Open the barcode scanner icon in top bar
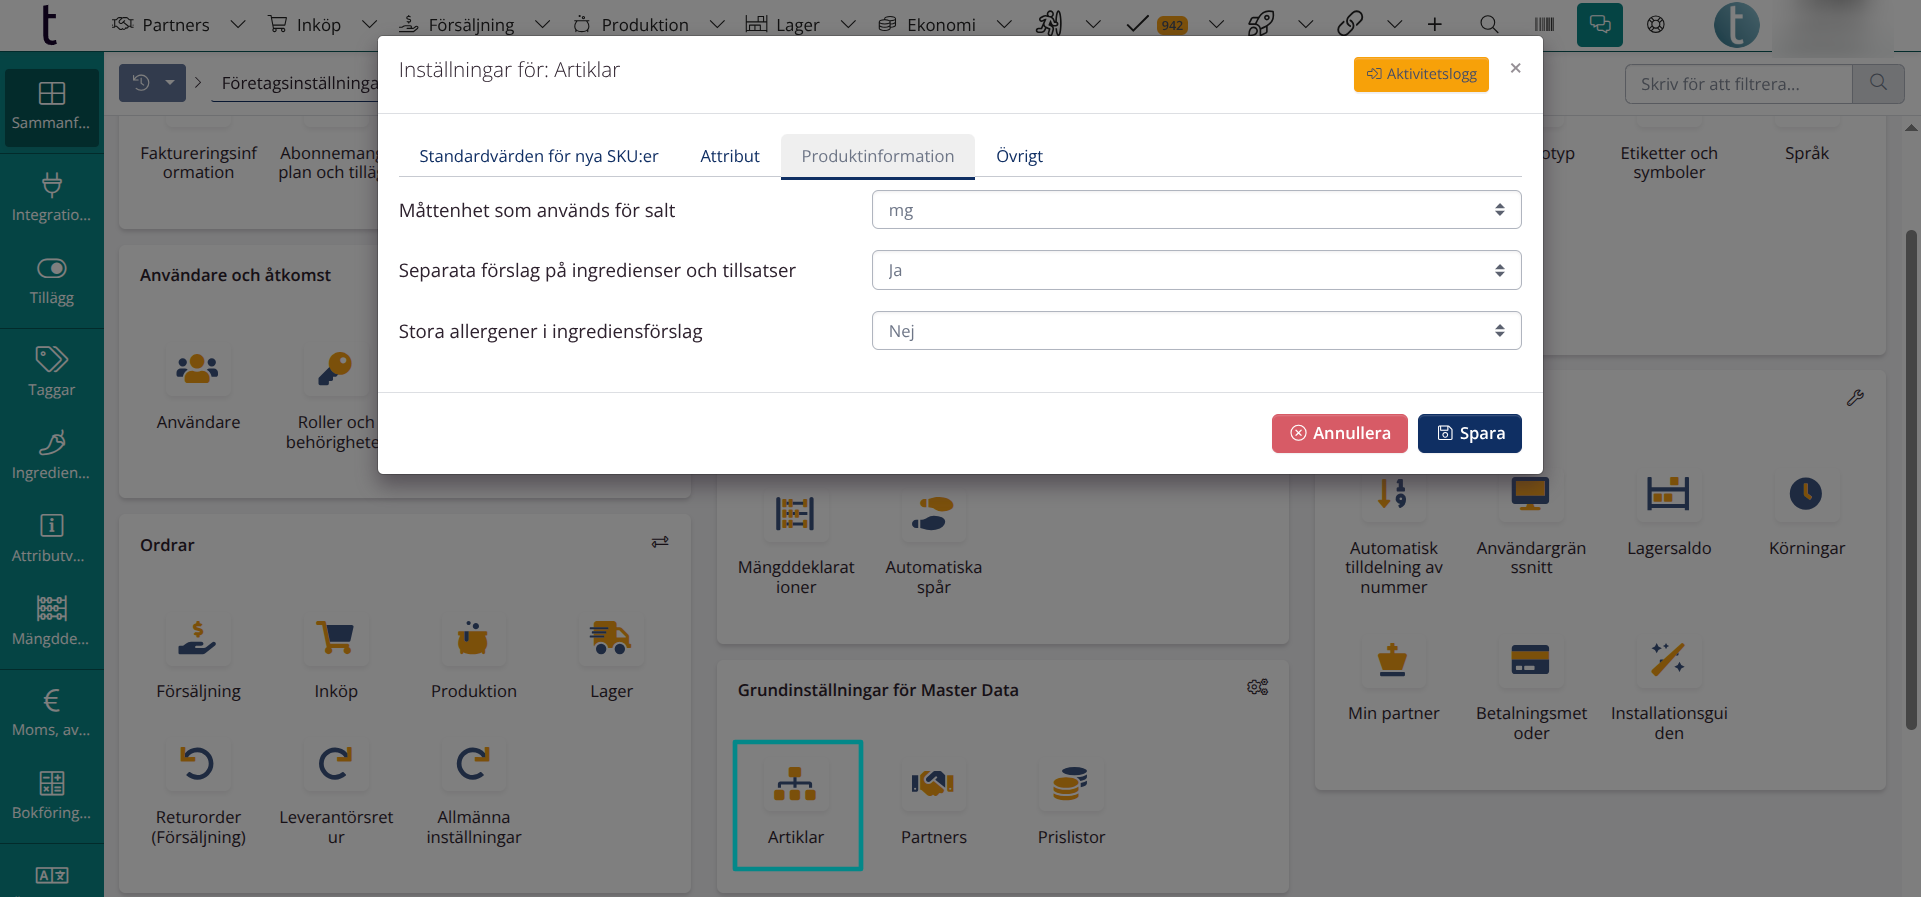The width and height of the screenshot is (1921, 897). pos(1544,25)
